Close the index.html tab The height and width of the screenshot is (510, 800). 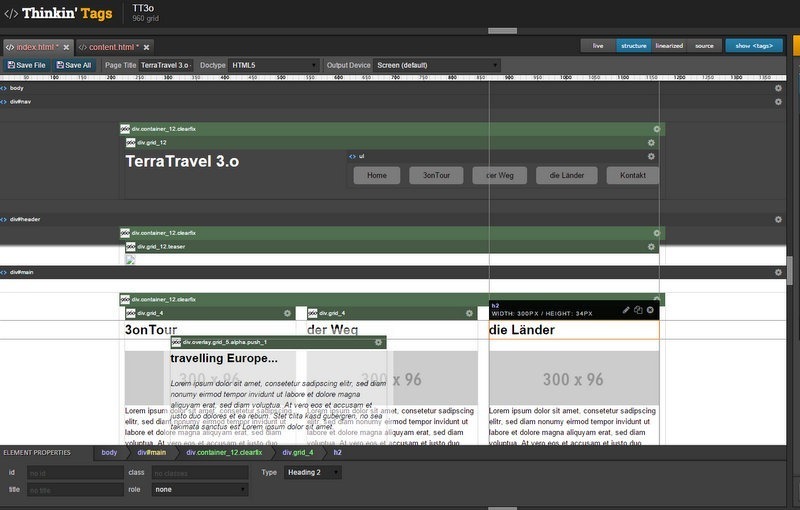pos(66,47)
